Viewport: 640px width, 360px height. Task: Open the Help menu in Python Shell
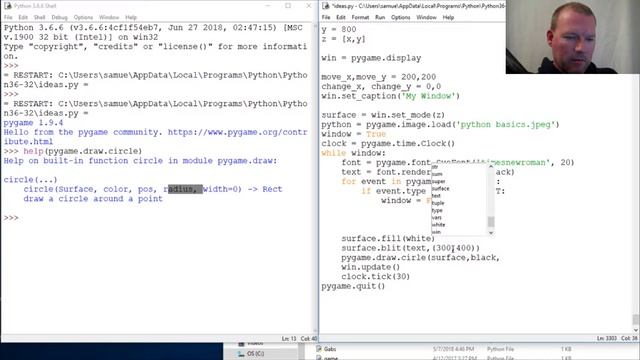click(131, 17)
